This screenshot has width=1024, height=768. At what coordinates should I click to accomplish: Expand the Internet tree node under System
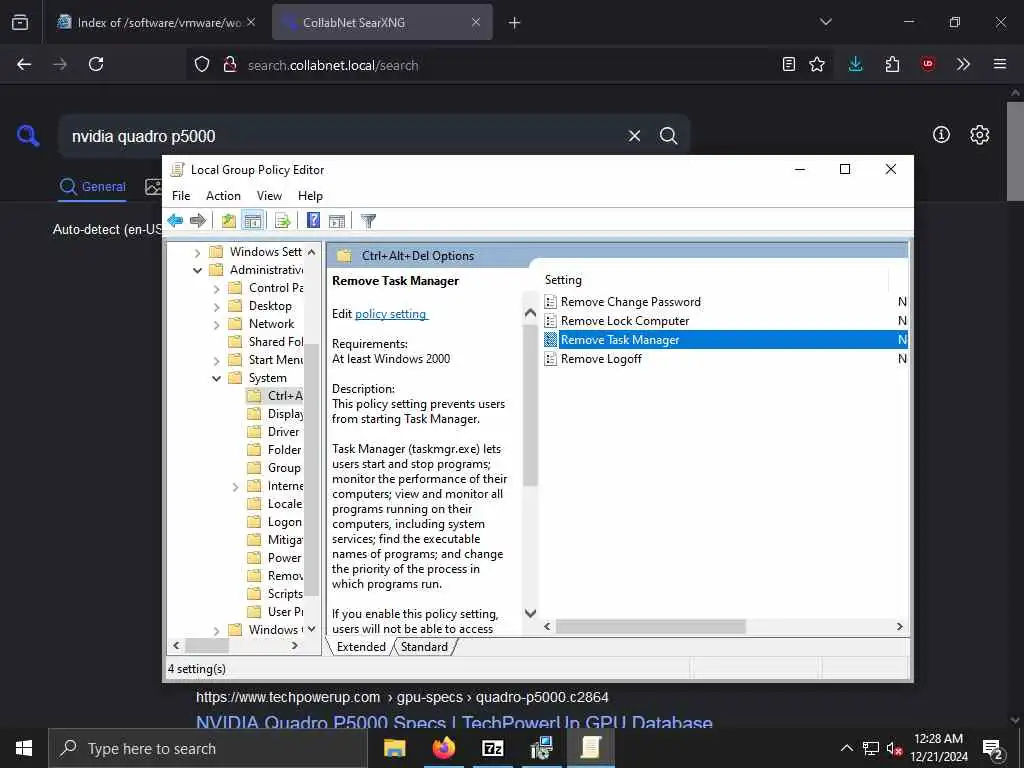click(235, 487)
